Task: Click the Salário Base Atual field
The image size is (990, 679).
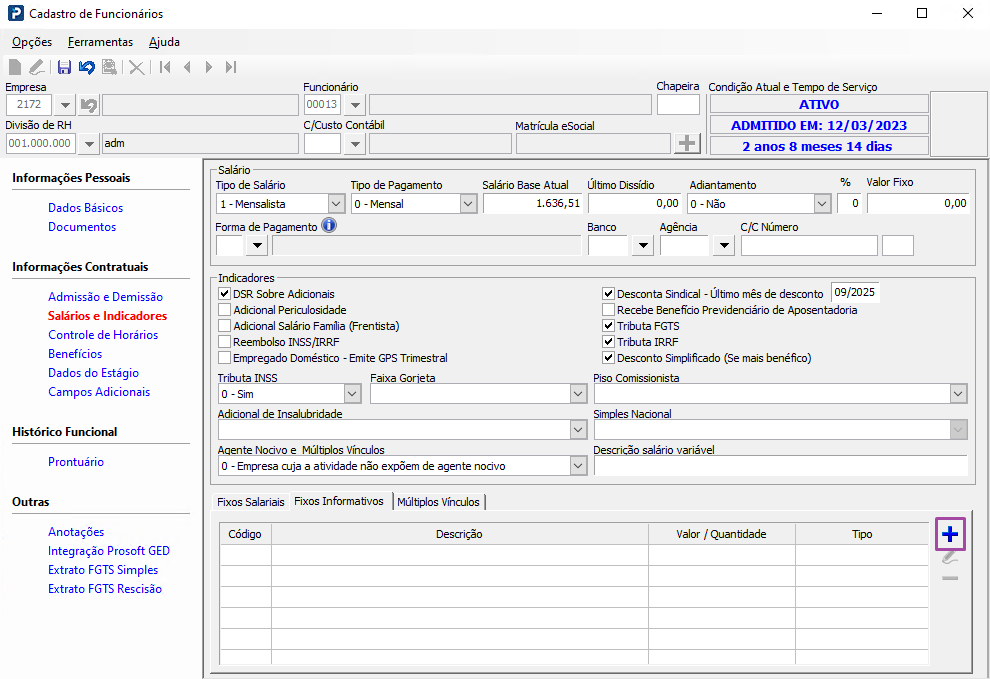Action: tap(533, 203)
